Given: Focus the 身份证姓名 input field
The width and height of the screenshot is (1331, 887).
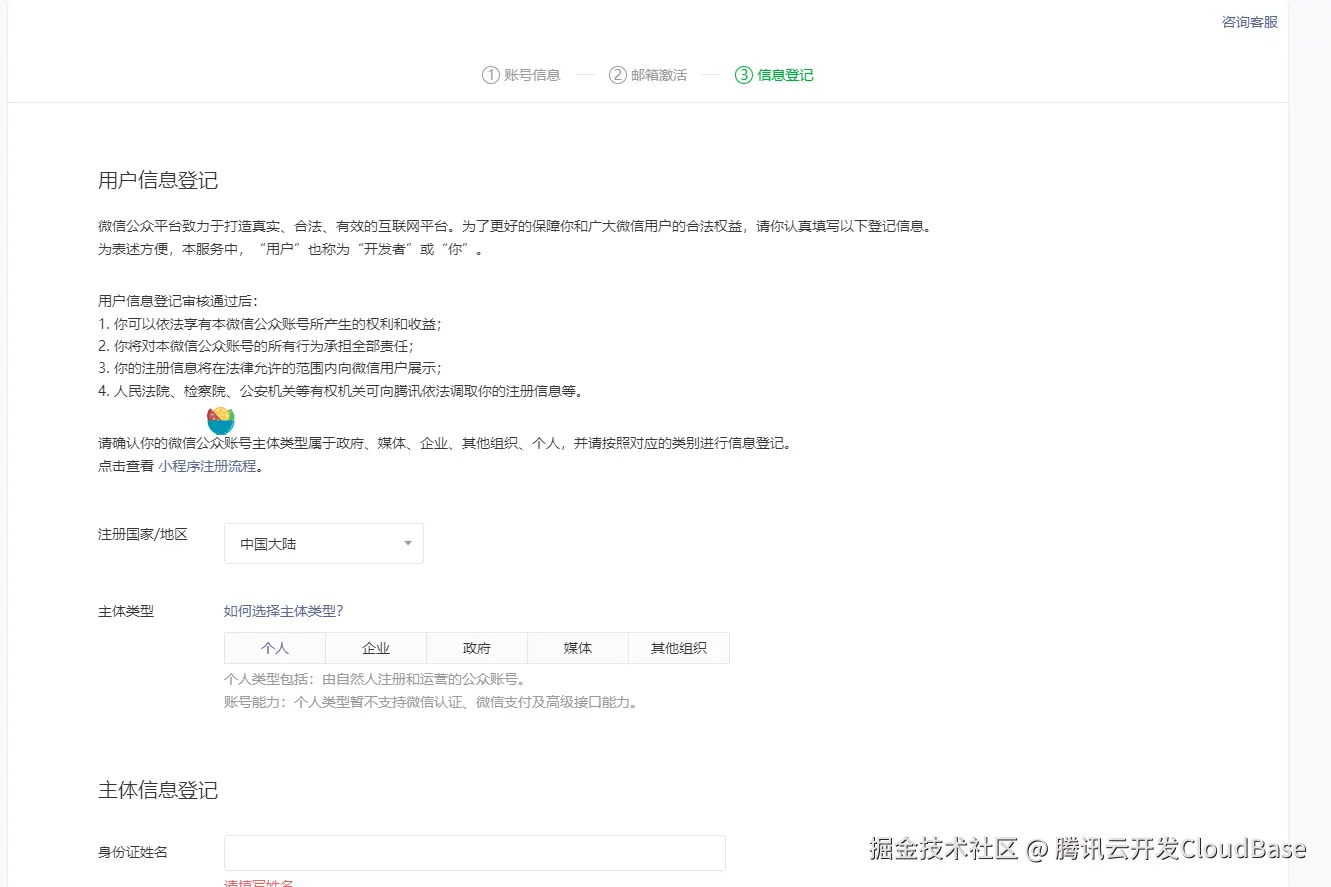Looking at the screenshot, I should click(x=475, y=853).
